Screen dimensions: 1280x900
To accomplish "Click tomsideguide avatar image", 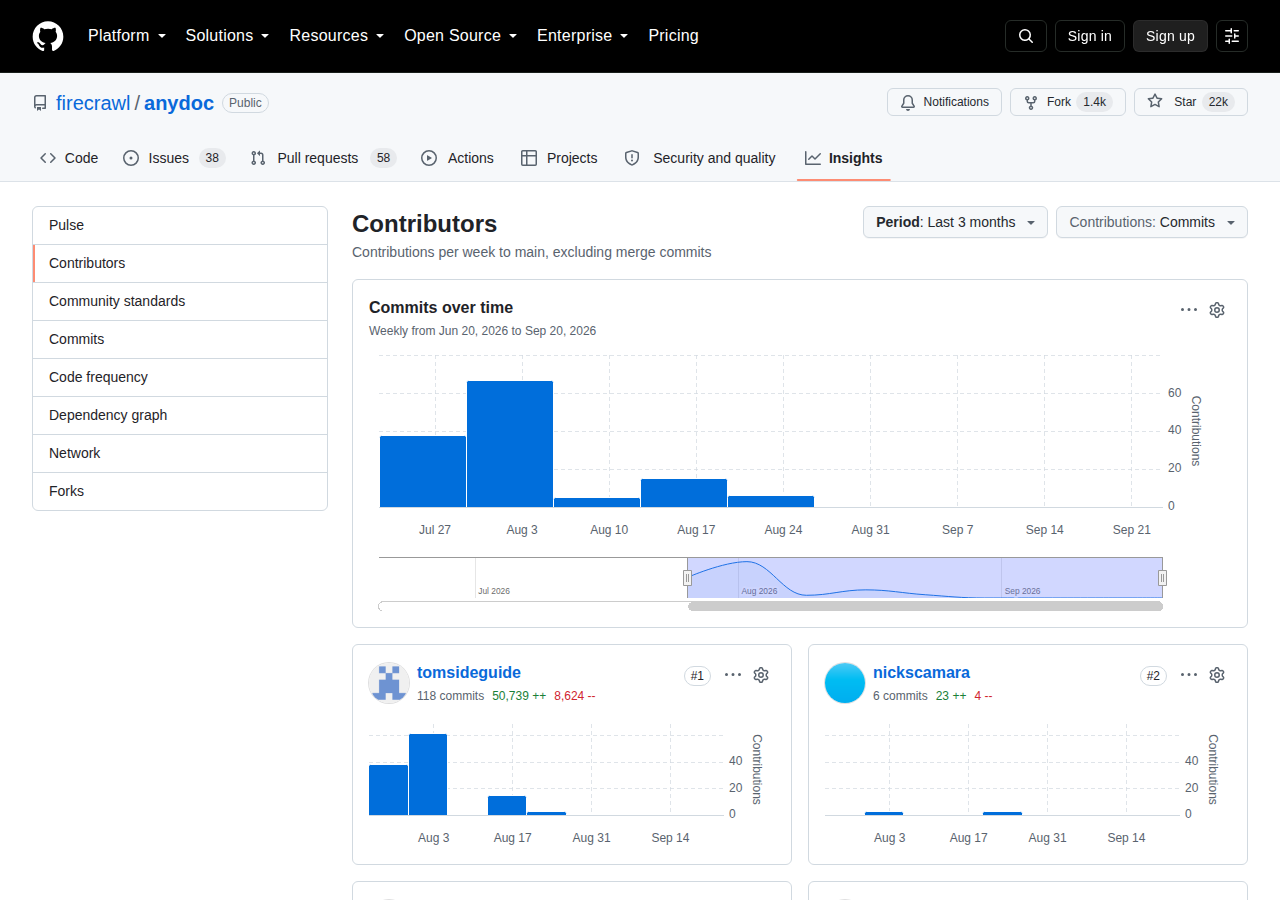I will coord(389,683).
